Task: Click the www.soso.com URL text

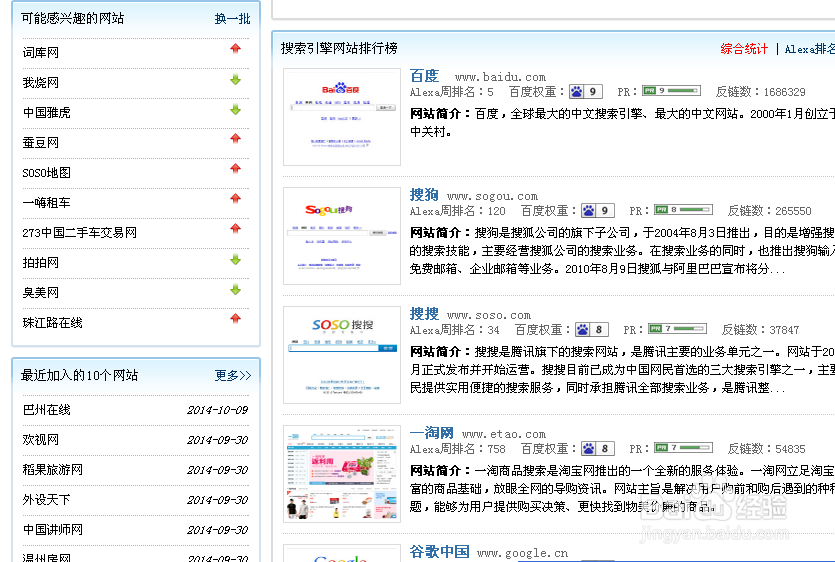Action: tap(489, 316)
